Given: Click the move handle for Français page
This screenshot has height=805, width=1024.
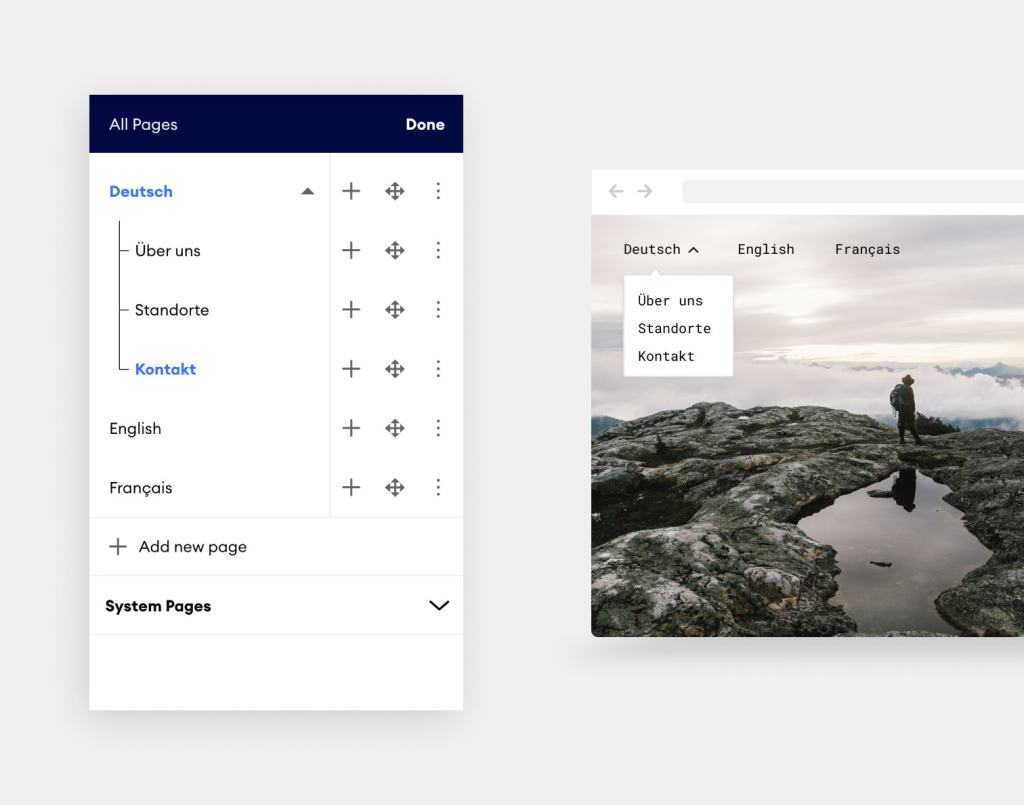Looking at the screenshot, I should [x=395, y=487].
